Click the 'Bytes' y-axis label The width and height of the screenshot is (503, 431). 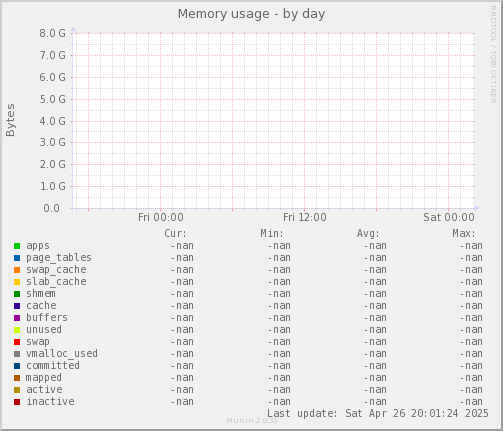pyautogui.click(x=10, y=120)
